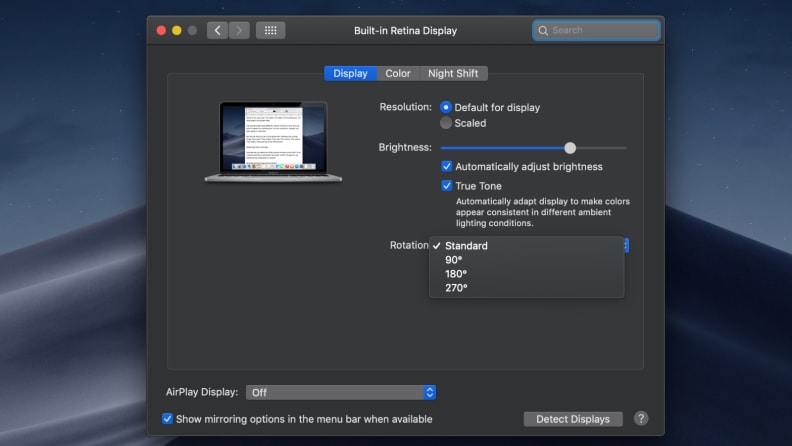Close the Built-in Retina Display window
Viewport: 792px width, 446px height.
click(161, 30)
